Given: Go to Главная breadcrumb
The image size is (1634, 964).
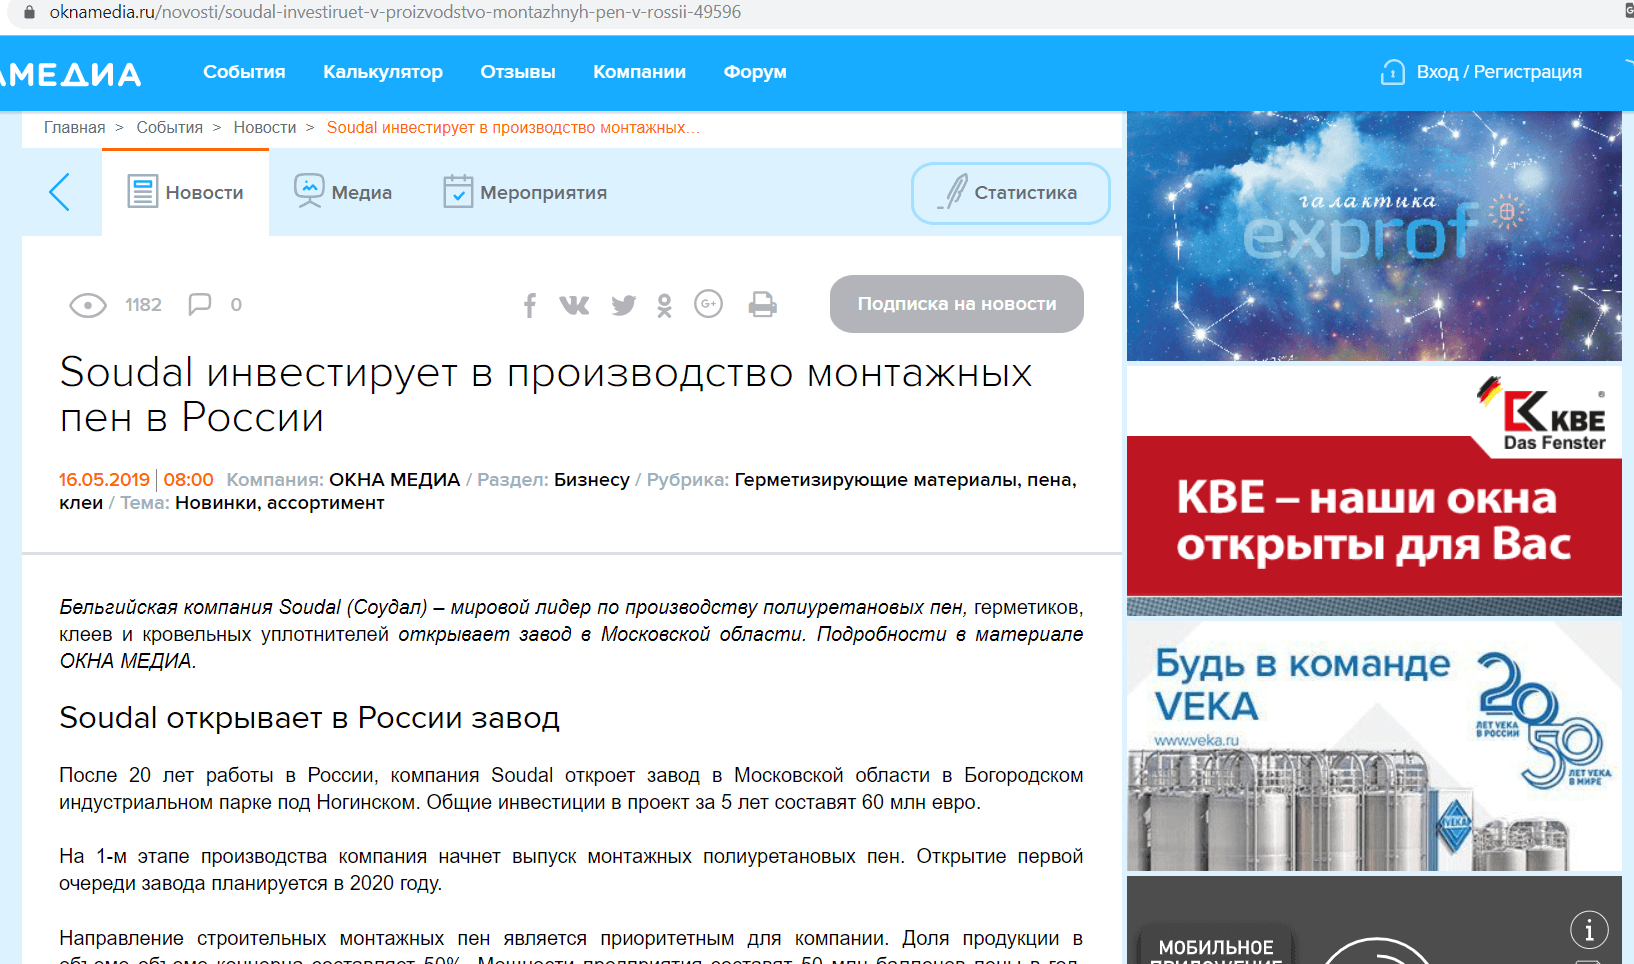Looking at the screenshot, I should (x=74, y=128).
